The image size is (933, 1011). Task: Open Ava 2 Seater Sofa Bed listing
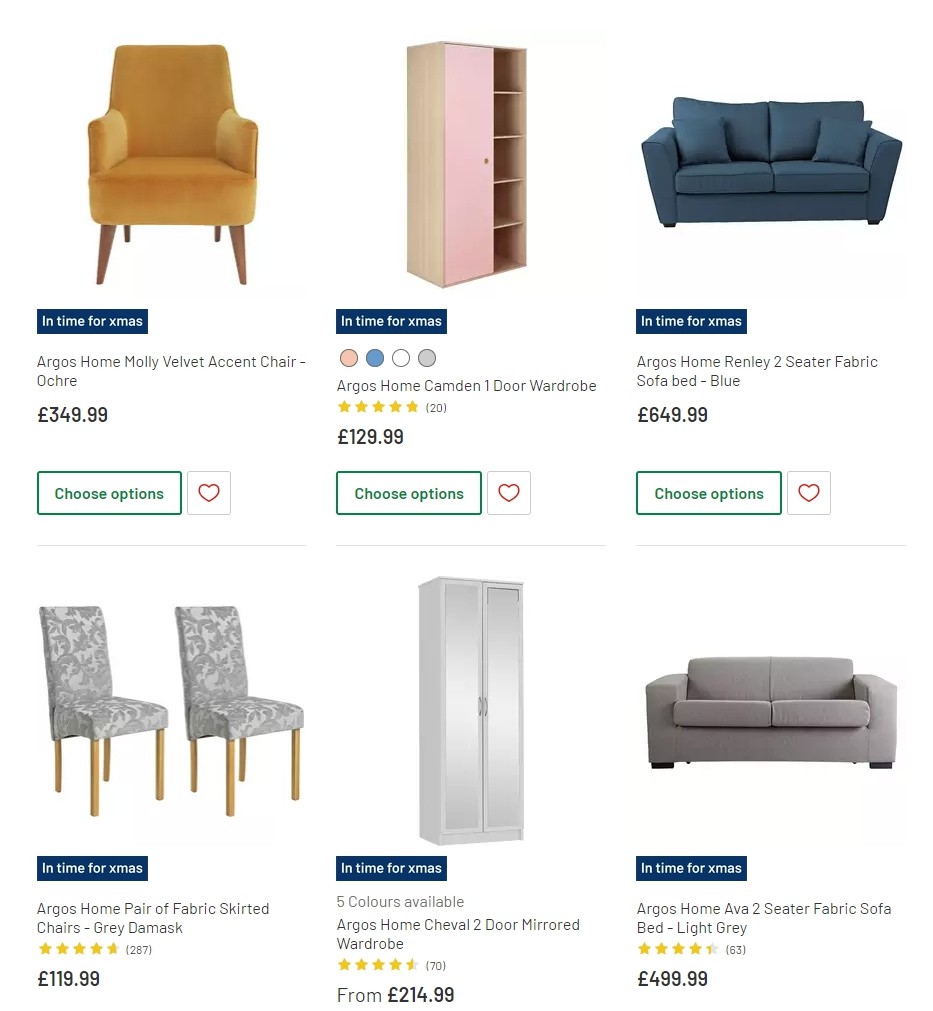click(764, 918)
